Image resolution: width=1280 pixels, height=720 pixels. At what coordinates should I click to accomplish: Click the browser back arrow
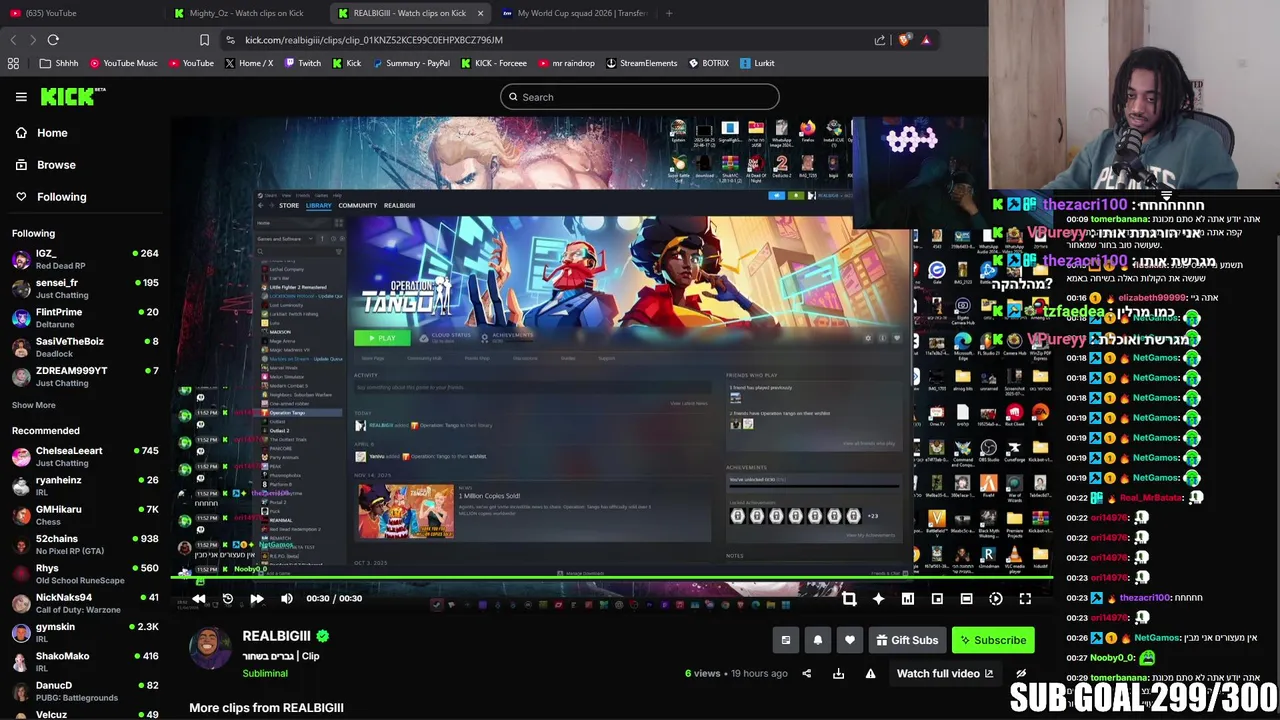point(13,40)
